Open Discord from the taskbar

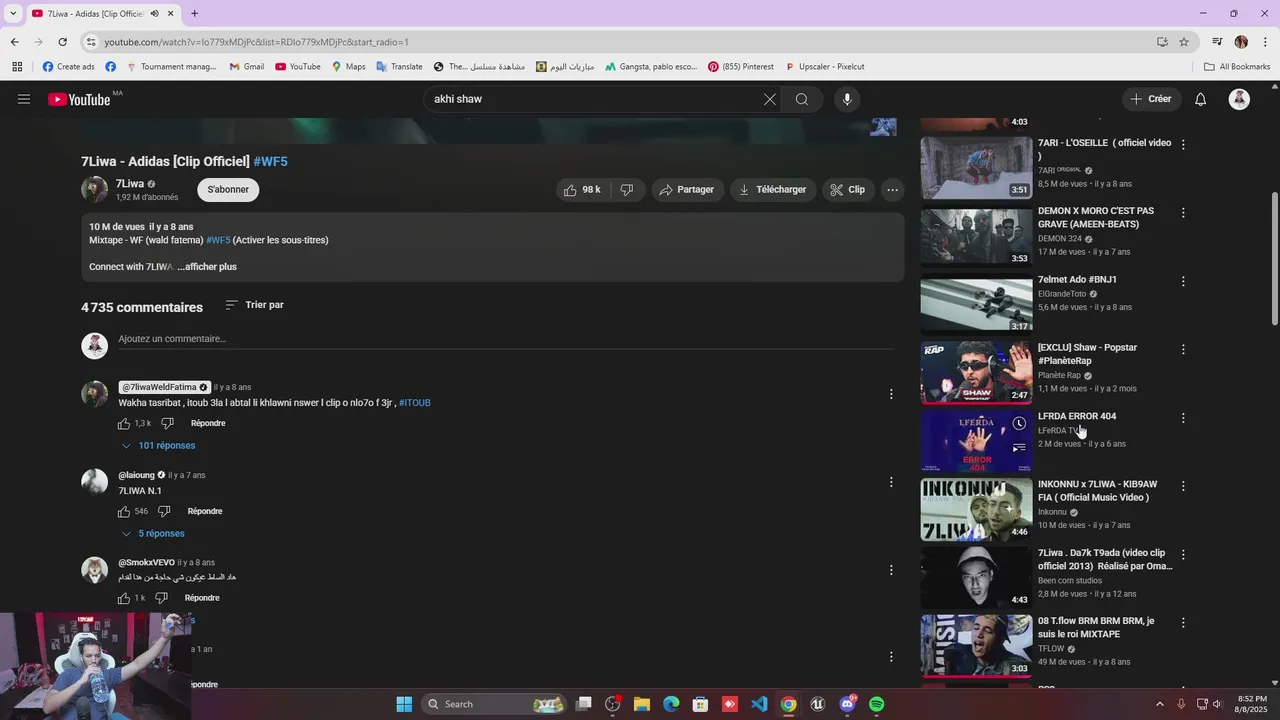(x=848, y=704)
